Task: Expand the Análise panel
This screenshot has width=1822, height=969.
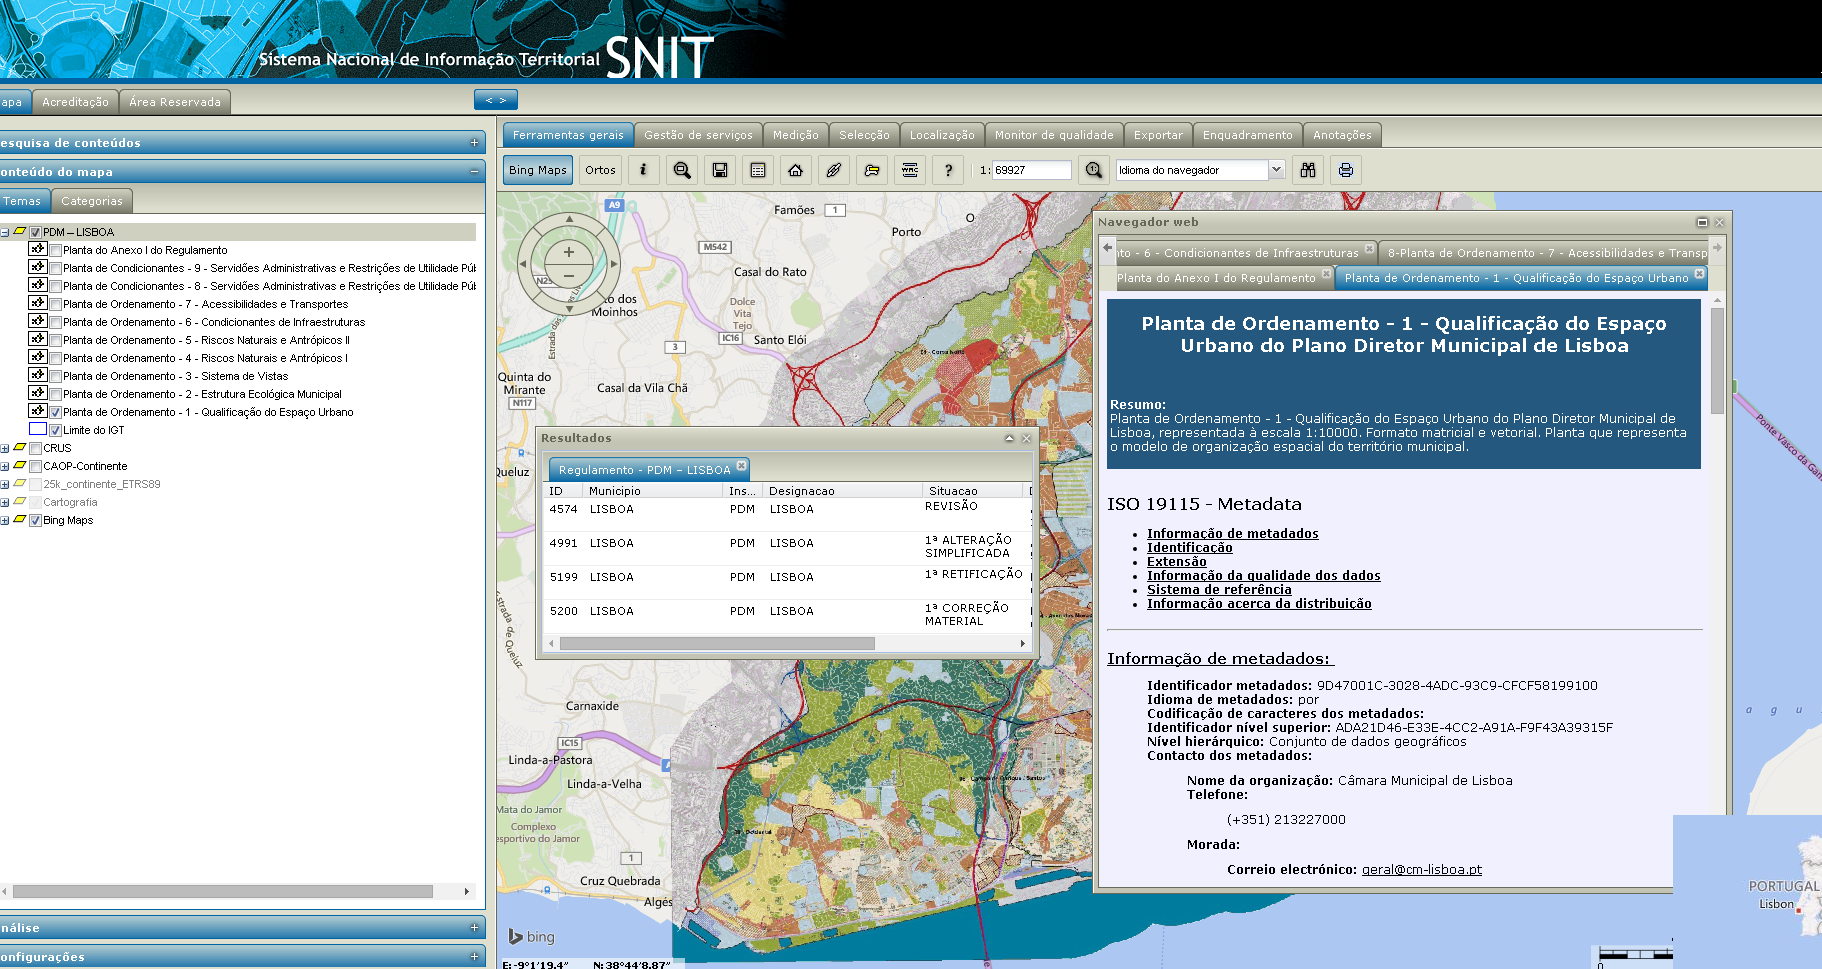Action: click(474, 928)
